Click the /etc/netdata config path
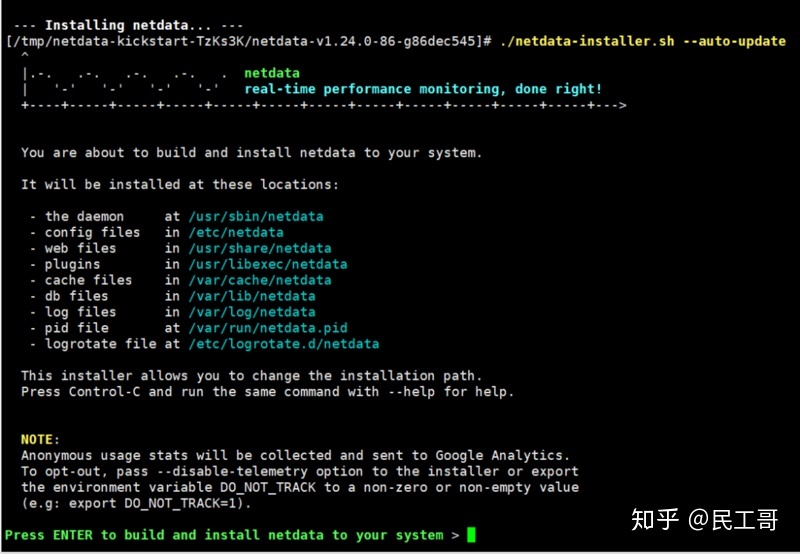This screenshot has height=554, width=800. (236, 232)
